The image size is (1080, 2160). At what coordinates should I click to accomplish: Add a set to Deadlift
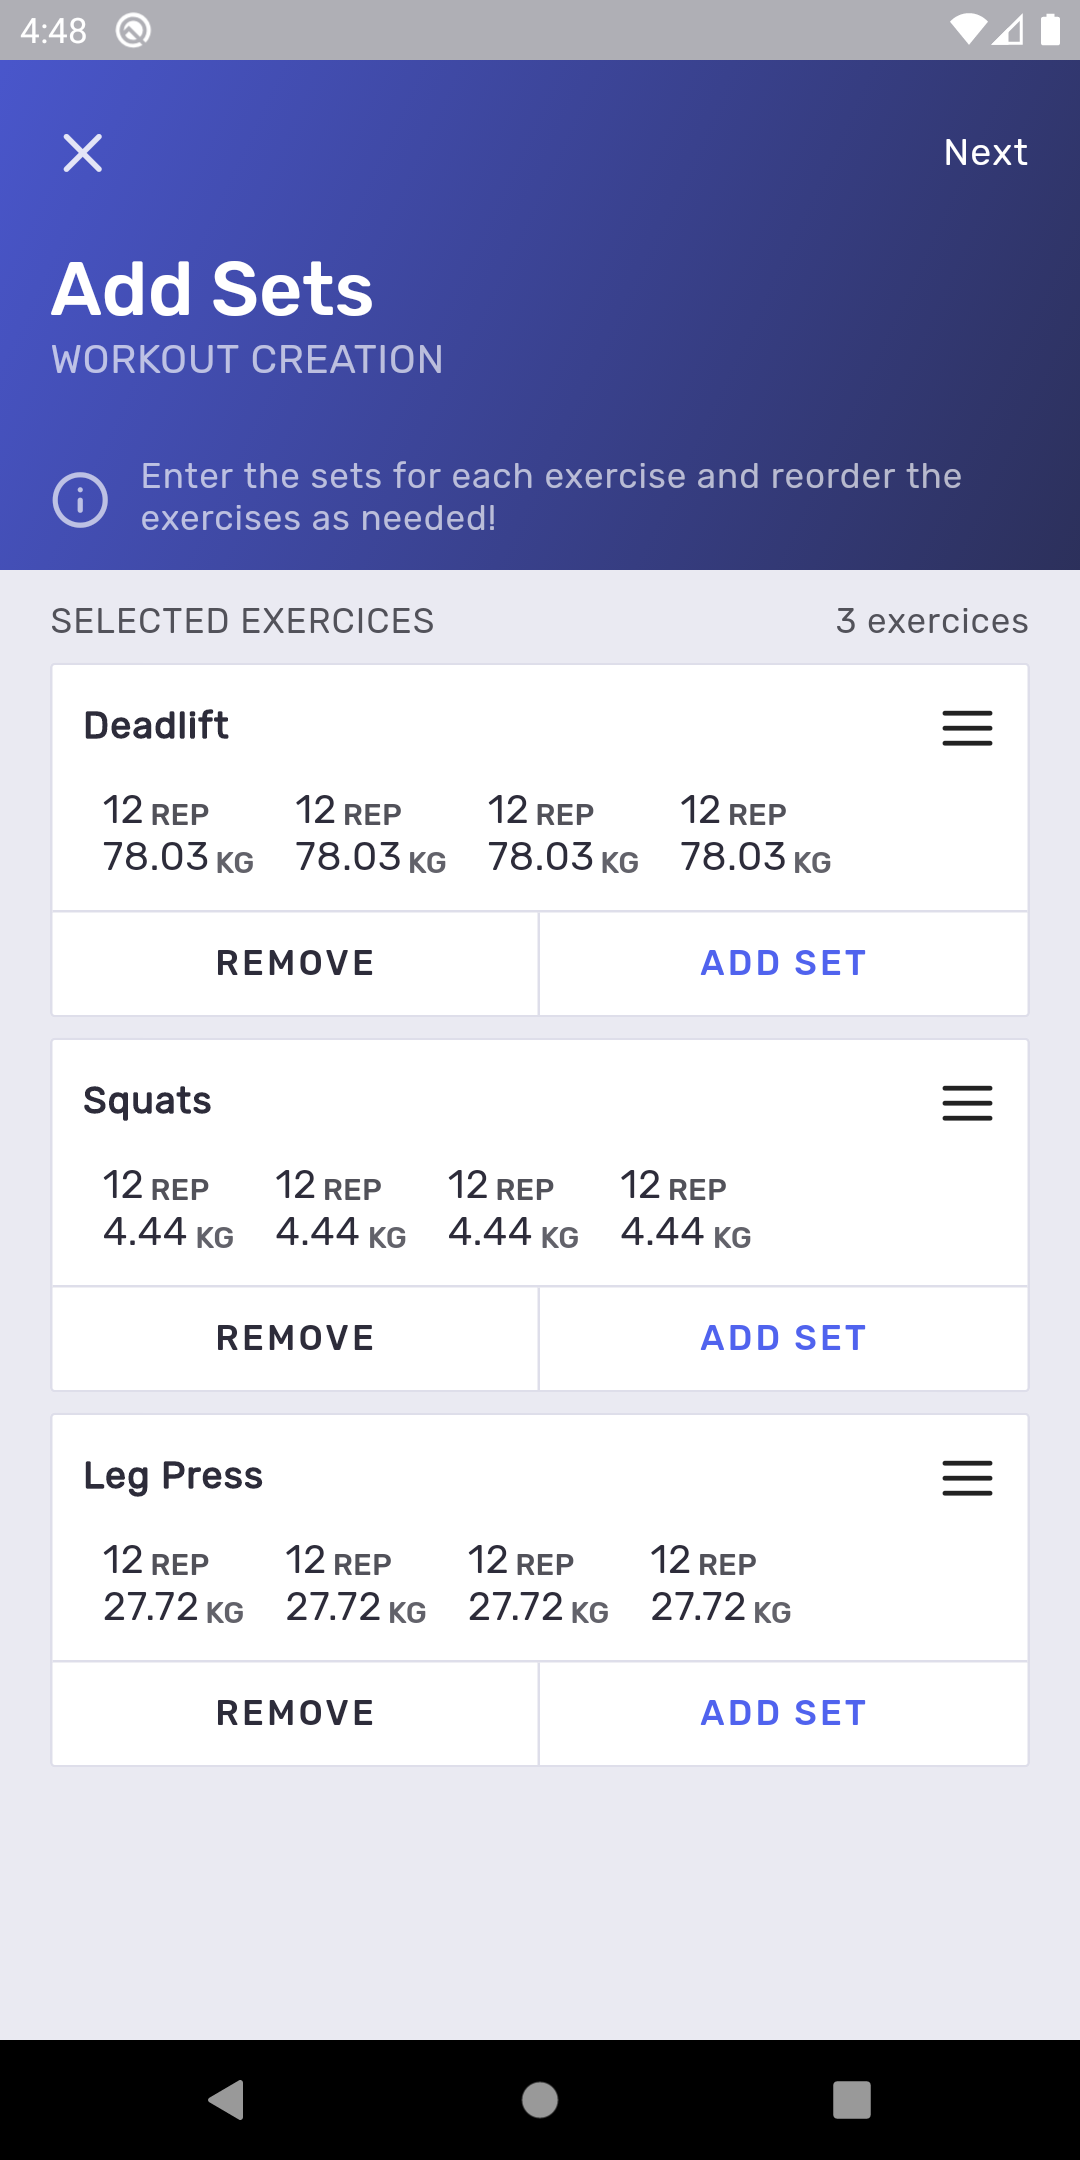pos(783,963)
